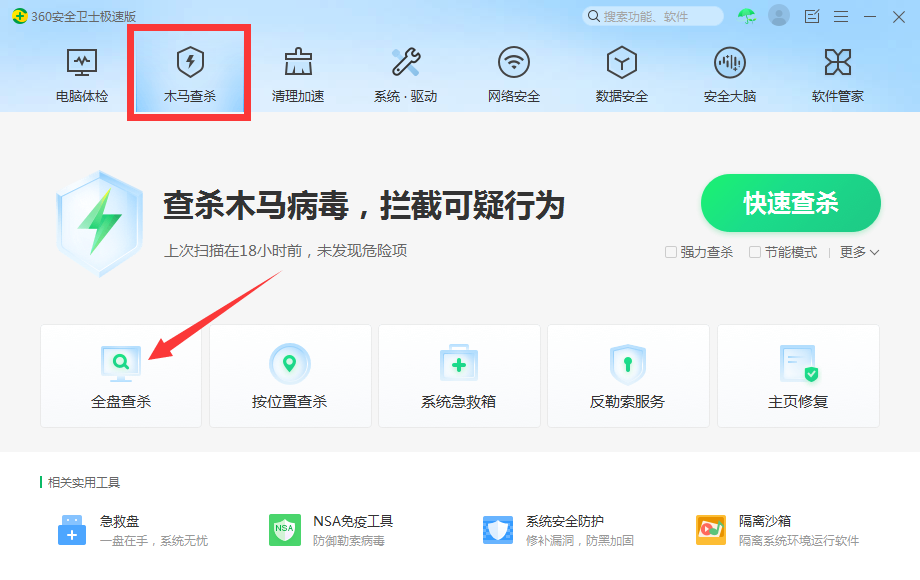
Task: Expand the 更多 dropdown
Action: pyautogui.click(x=859, y=252)
